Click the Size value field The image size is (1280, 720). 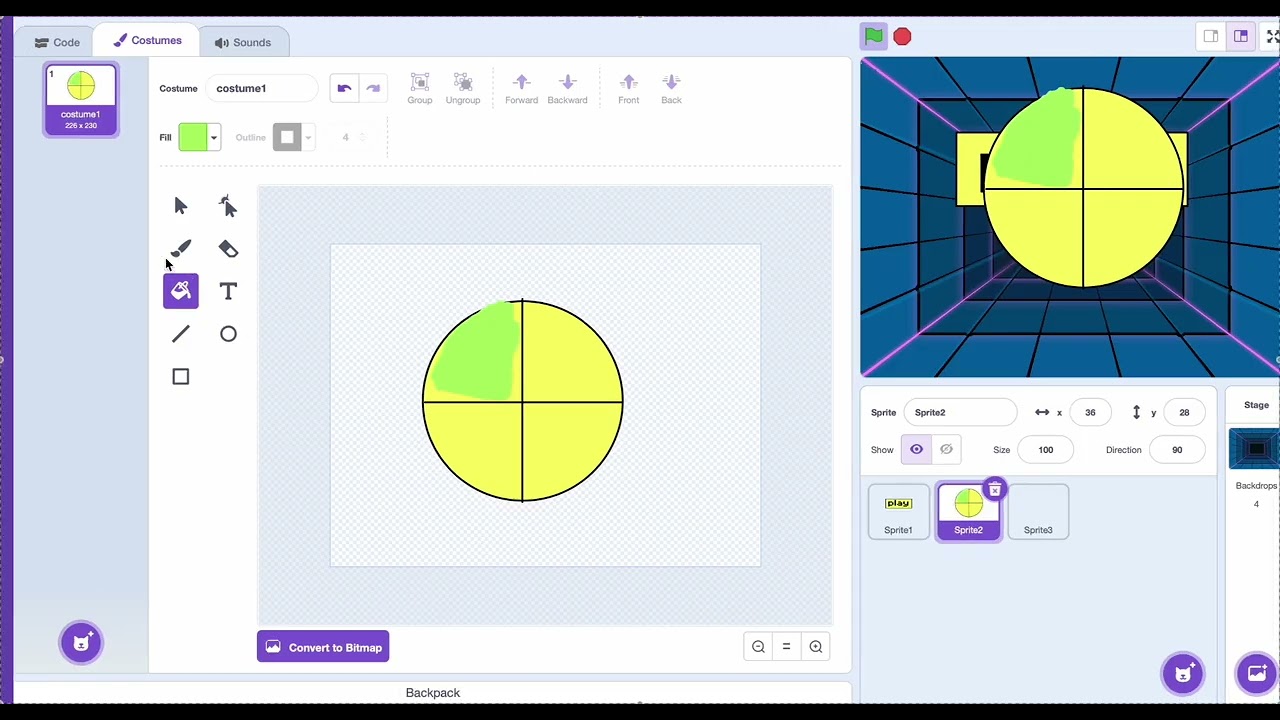click(x=1045, y=449)
